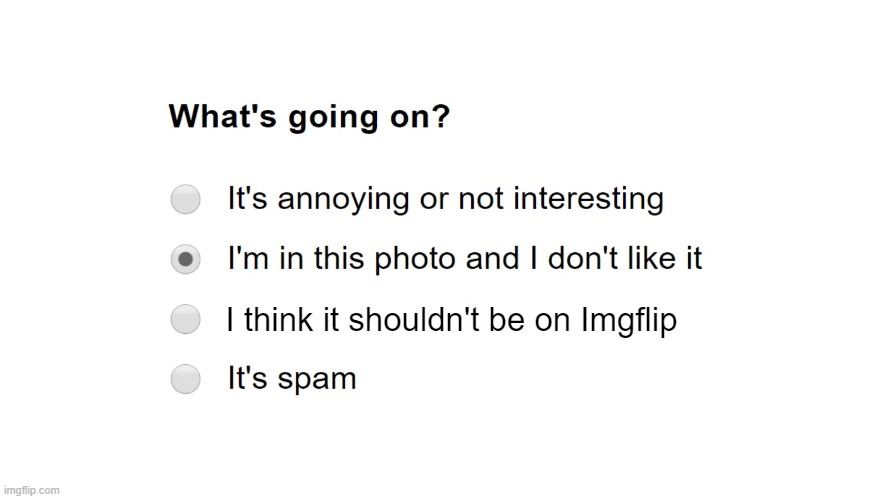Select the "shouldn't be on Imgflip" radio button

pyautogui.click(x=185, y=321)
